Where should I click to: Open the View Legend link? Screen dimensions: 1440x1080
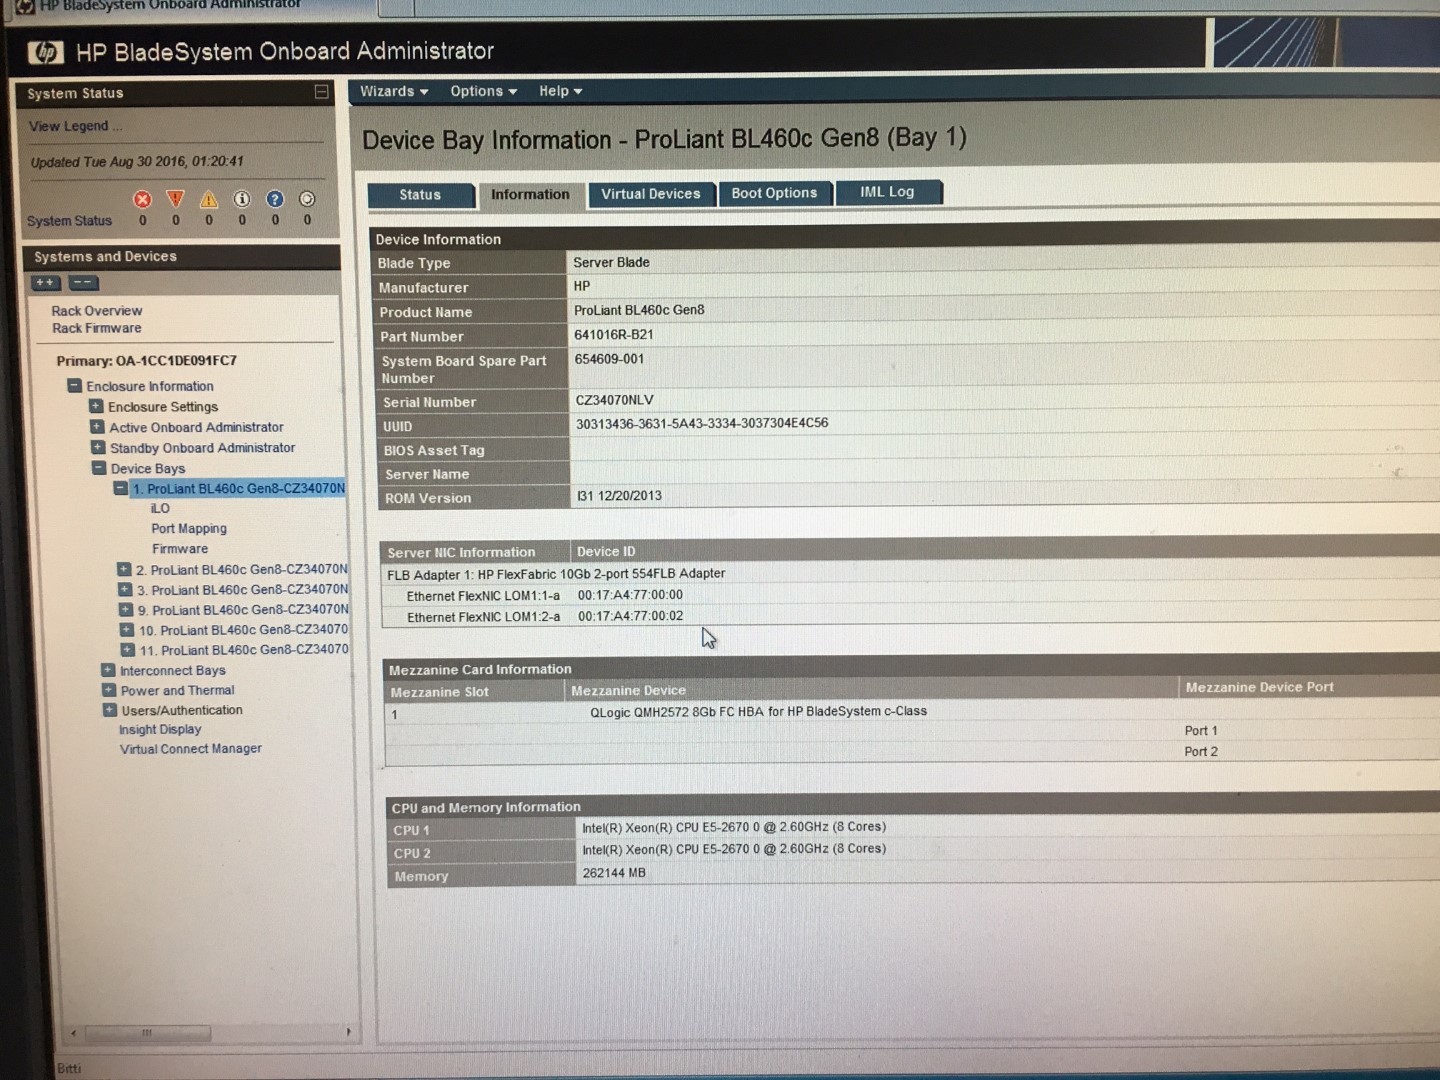pos(76,126)
